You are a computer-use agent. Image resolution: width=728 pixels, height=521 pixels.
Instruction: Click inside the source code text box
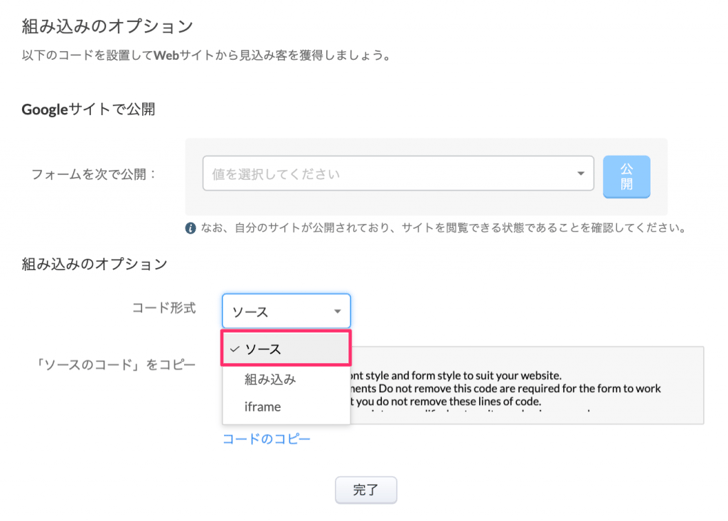click(527, 385)
